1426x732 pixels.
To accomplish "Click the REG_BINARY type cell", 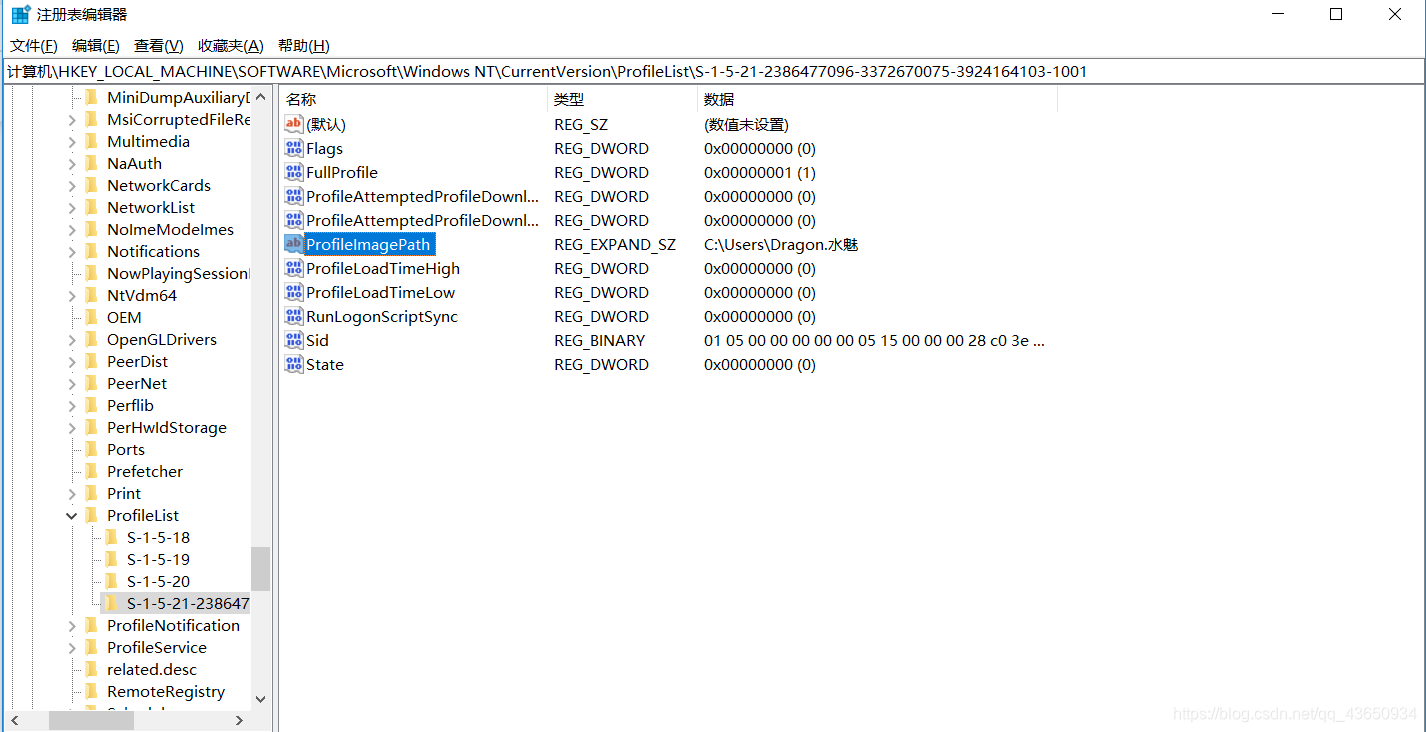I will [600, 340].
